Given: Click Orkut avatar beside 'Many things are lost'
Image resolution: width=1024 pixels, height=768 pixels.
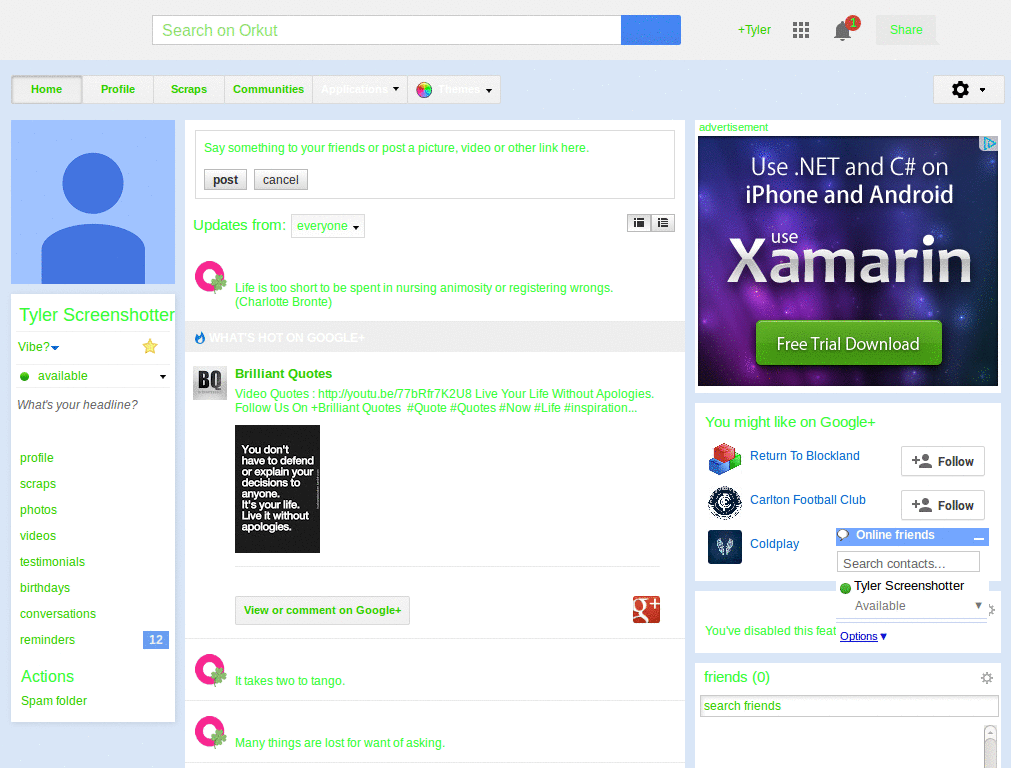Looking at the screenshot, I should 210,732.
